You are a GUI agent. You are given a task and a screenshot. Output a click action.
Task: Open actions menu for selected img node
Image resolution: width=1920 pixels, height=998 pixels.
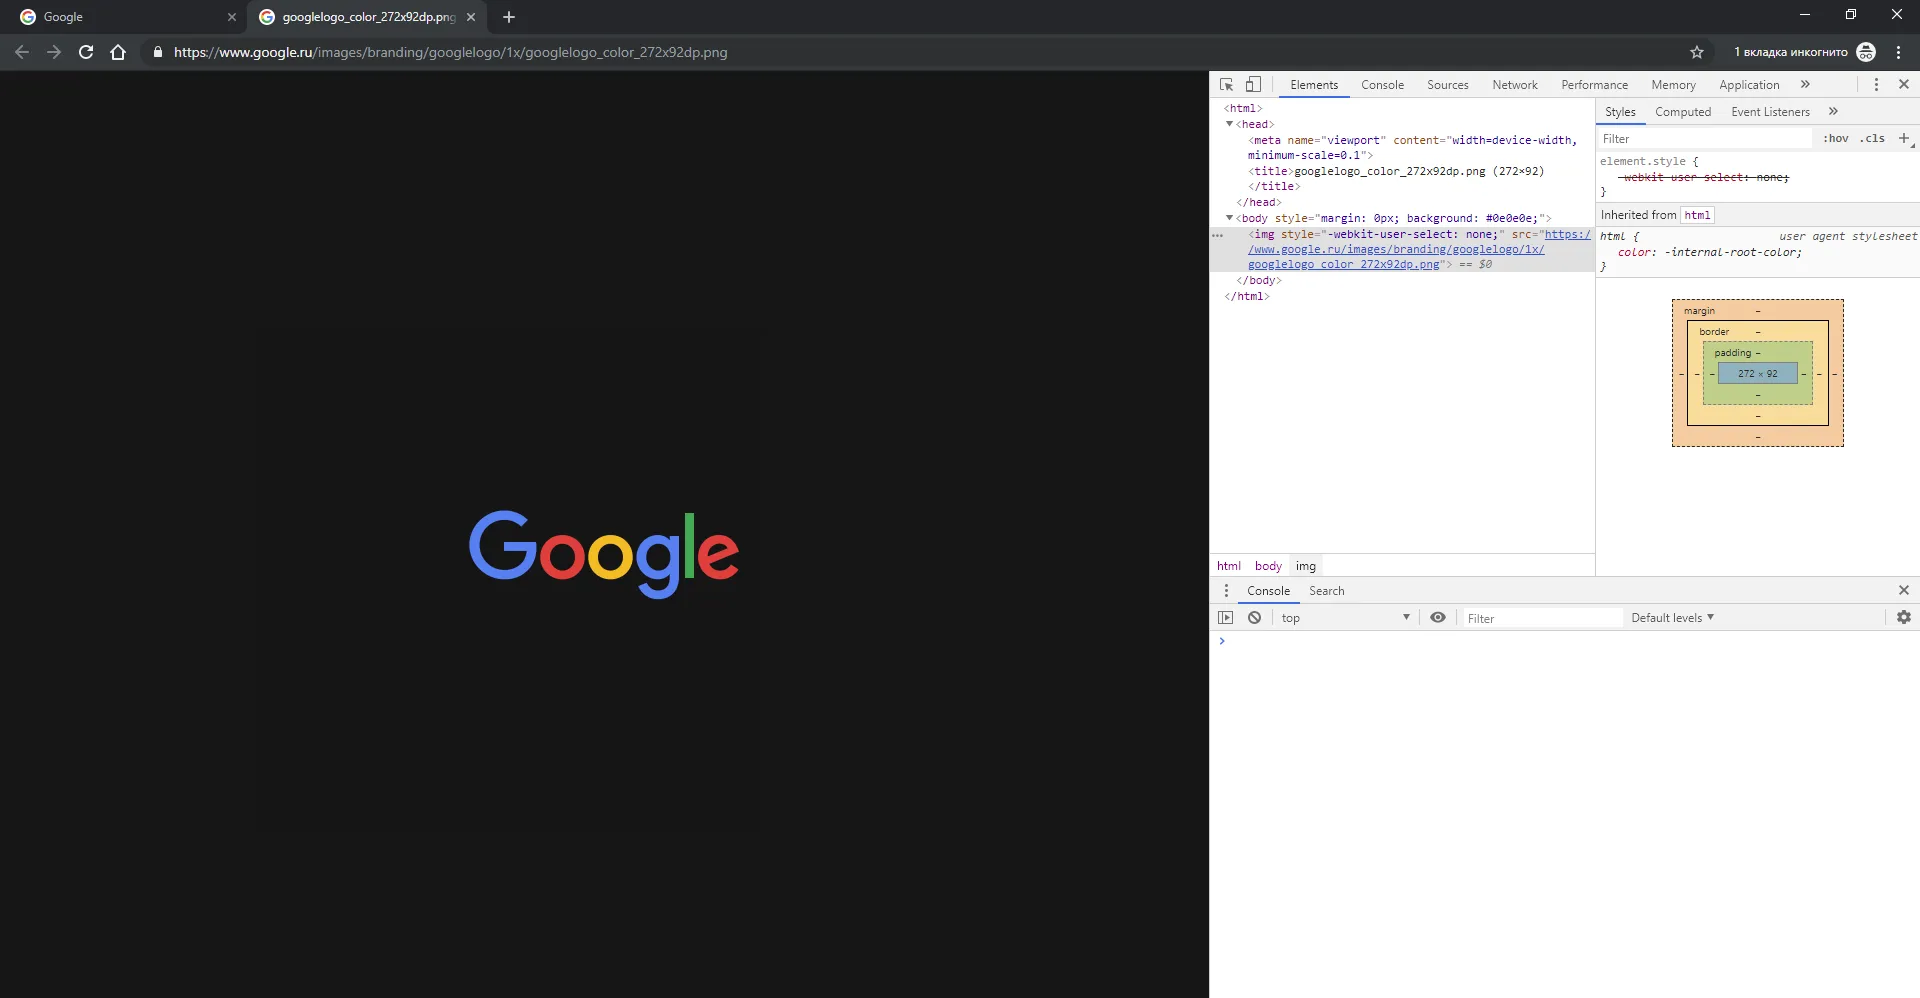[1218, 235]
